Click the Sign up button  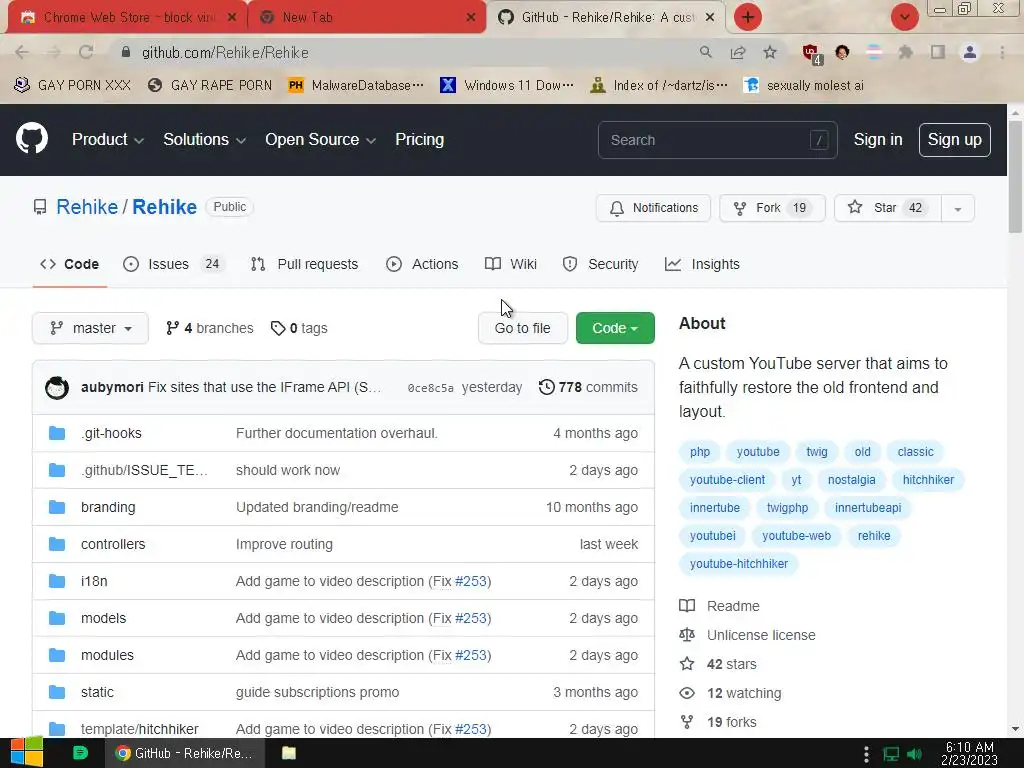pos(954,140)
